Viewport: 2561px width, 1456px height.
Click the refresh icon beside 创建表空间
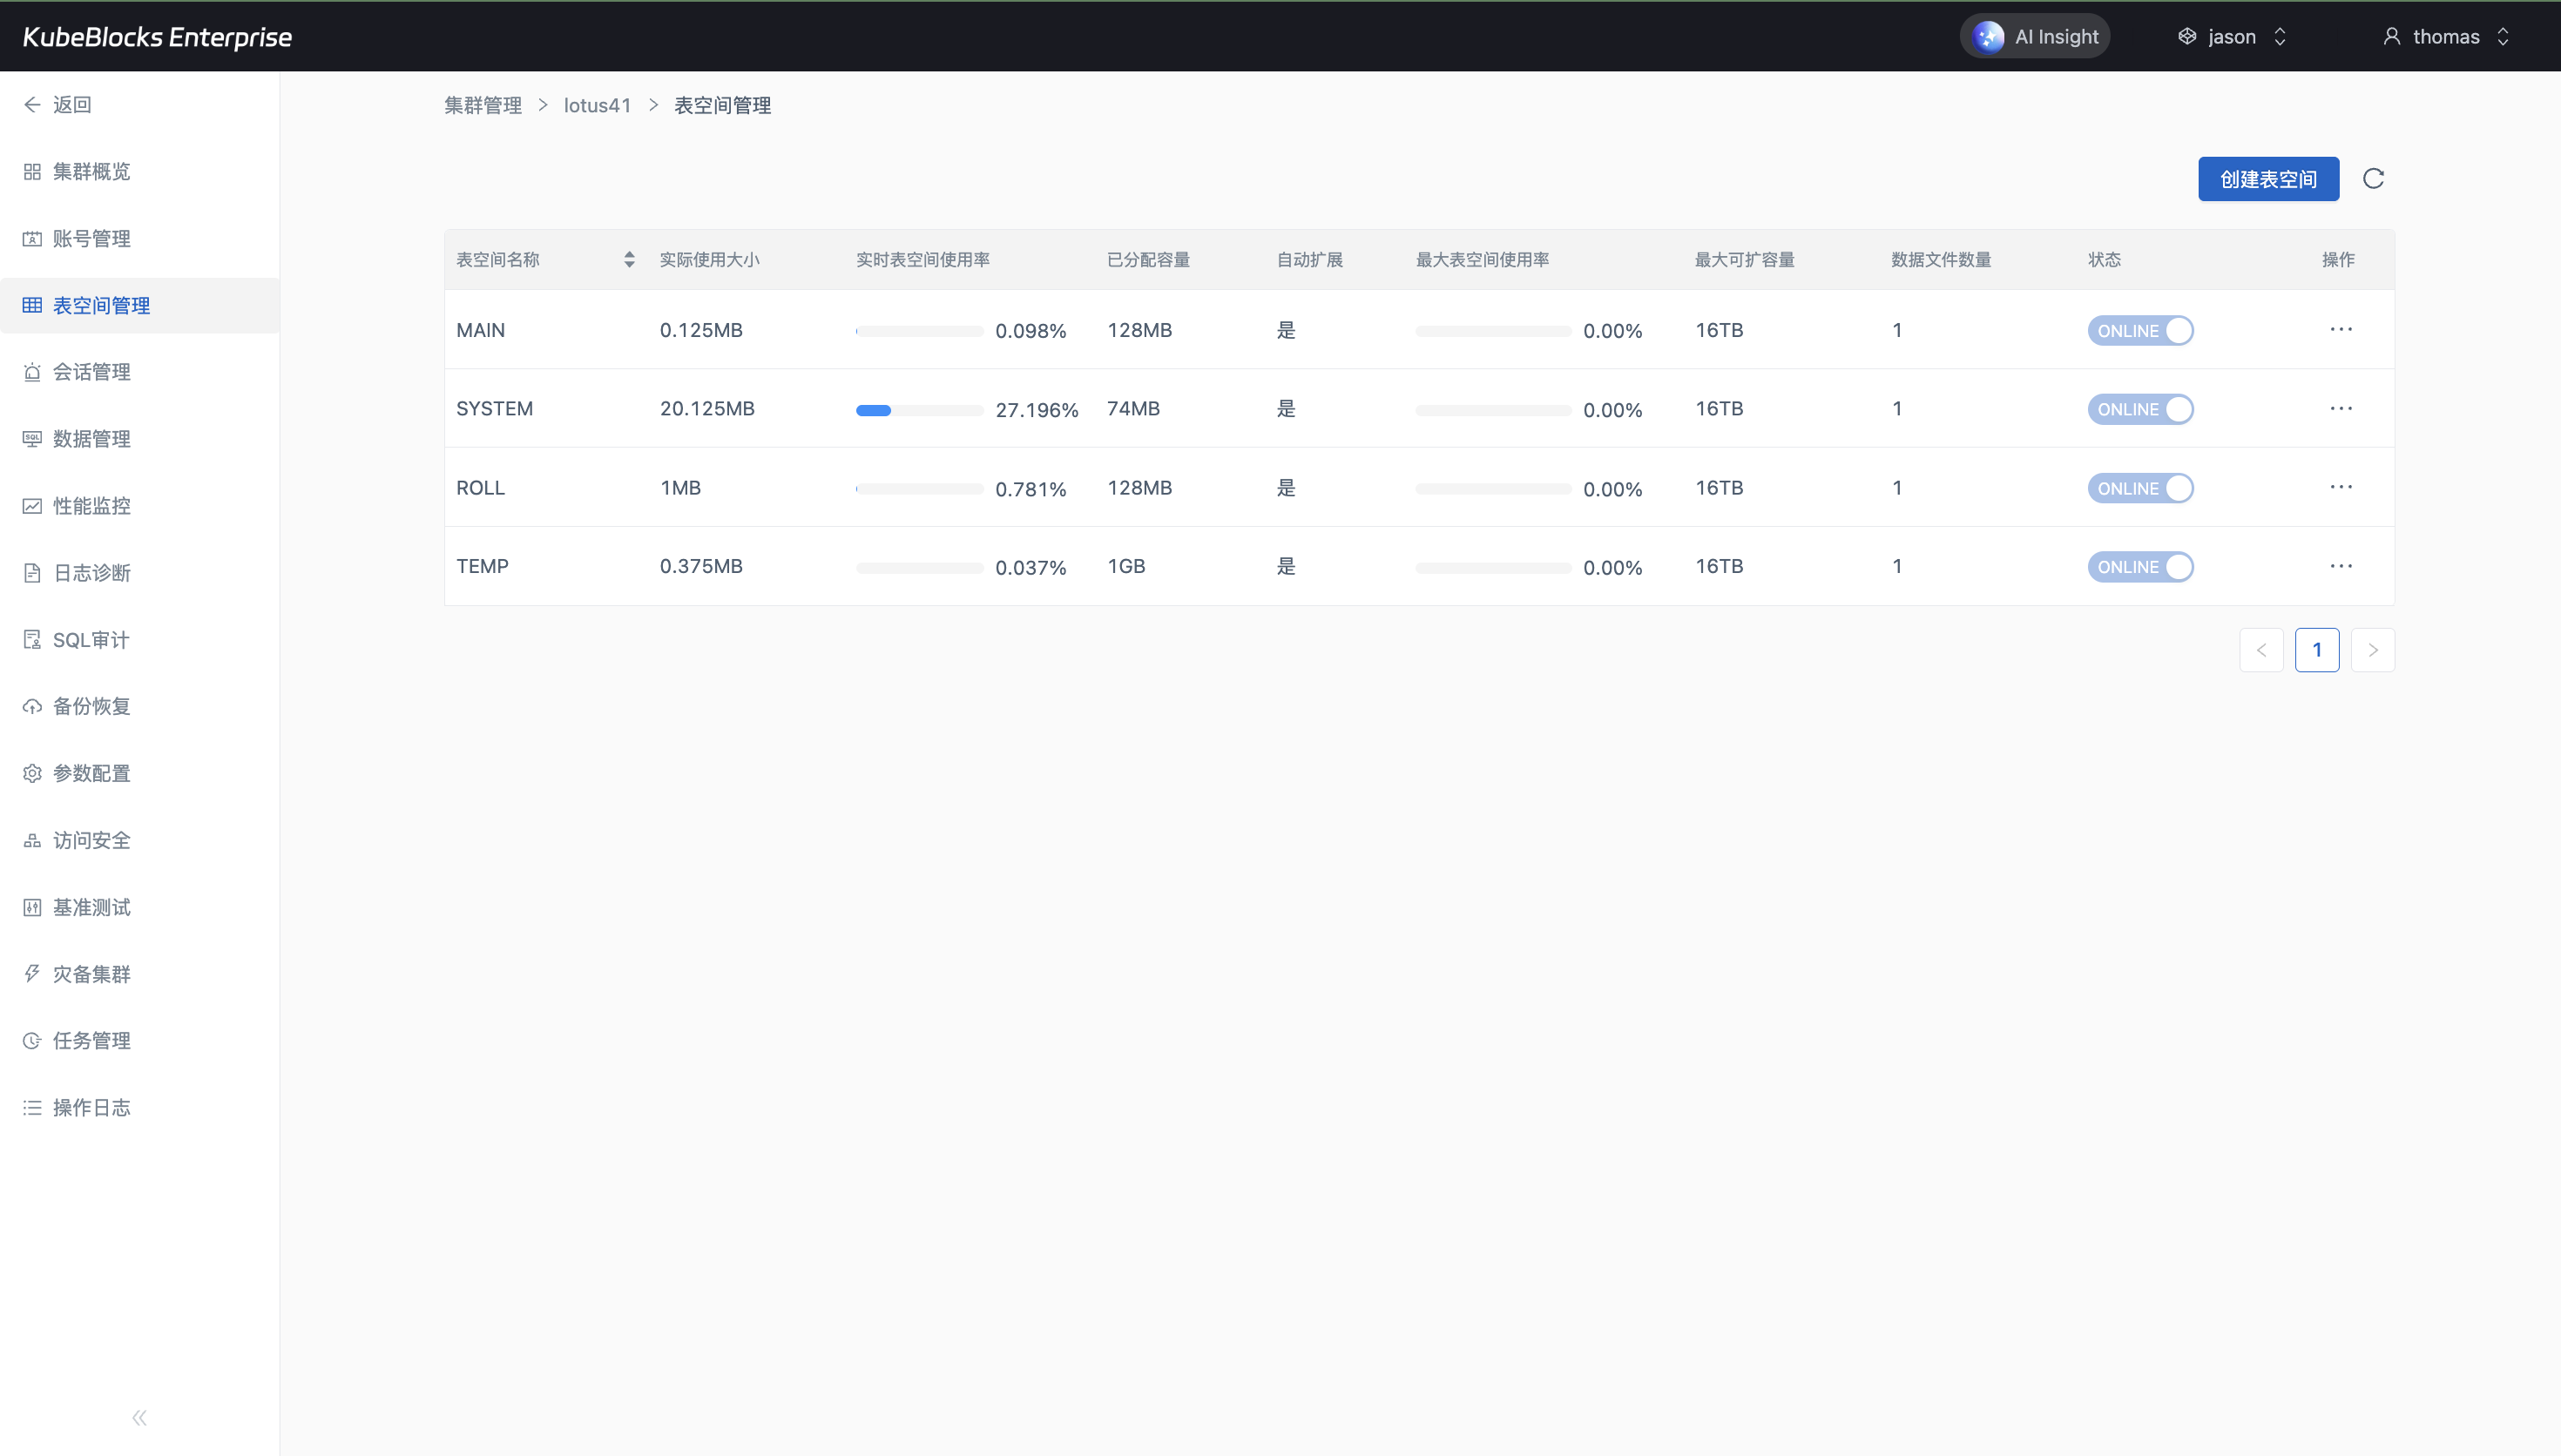click(x=2373, y=179)
